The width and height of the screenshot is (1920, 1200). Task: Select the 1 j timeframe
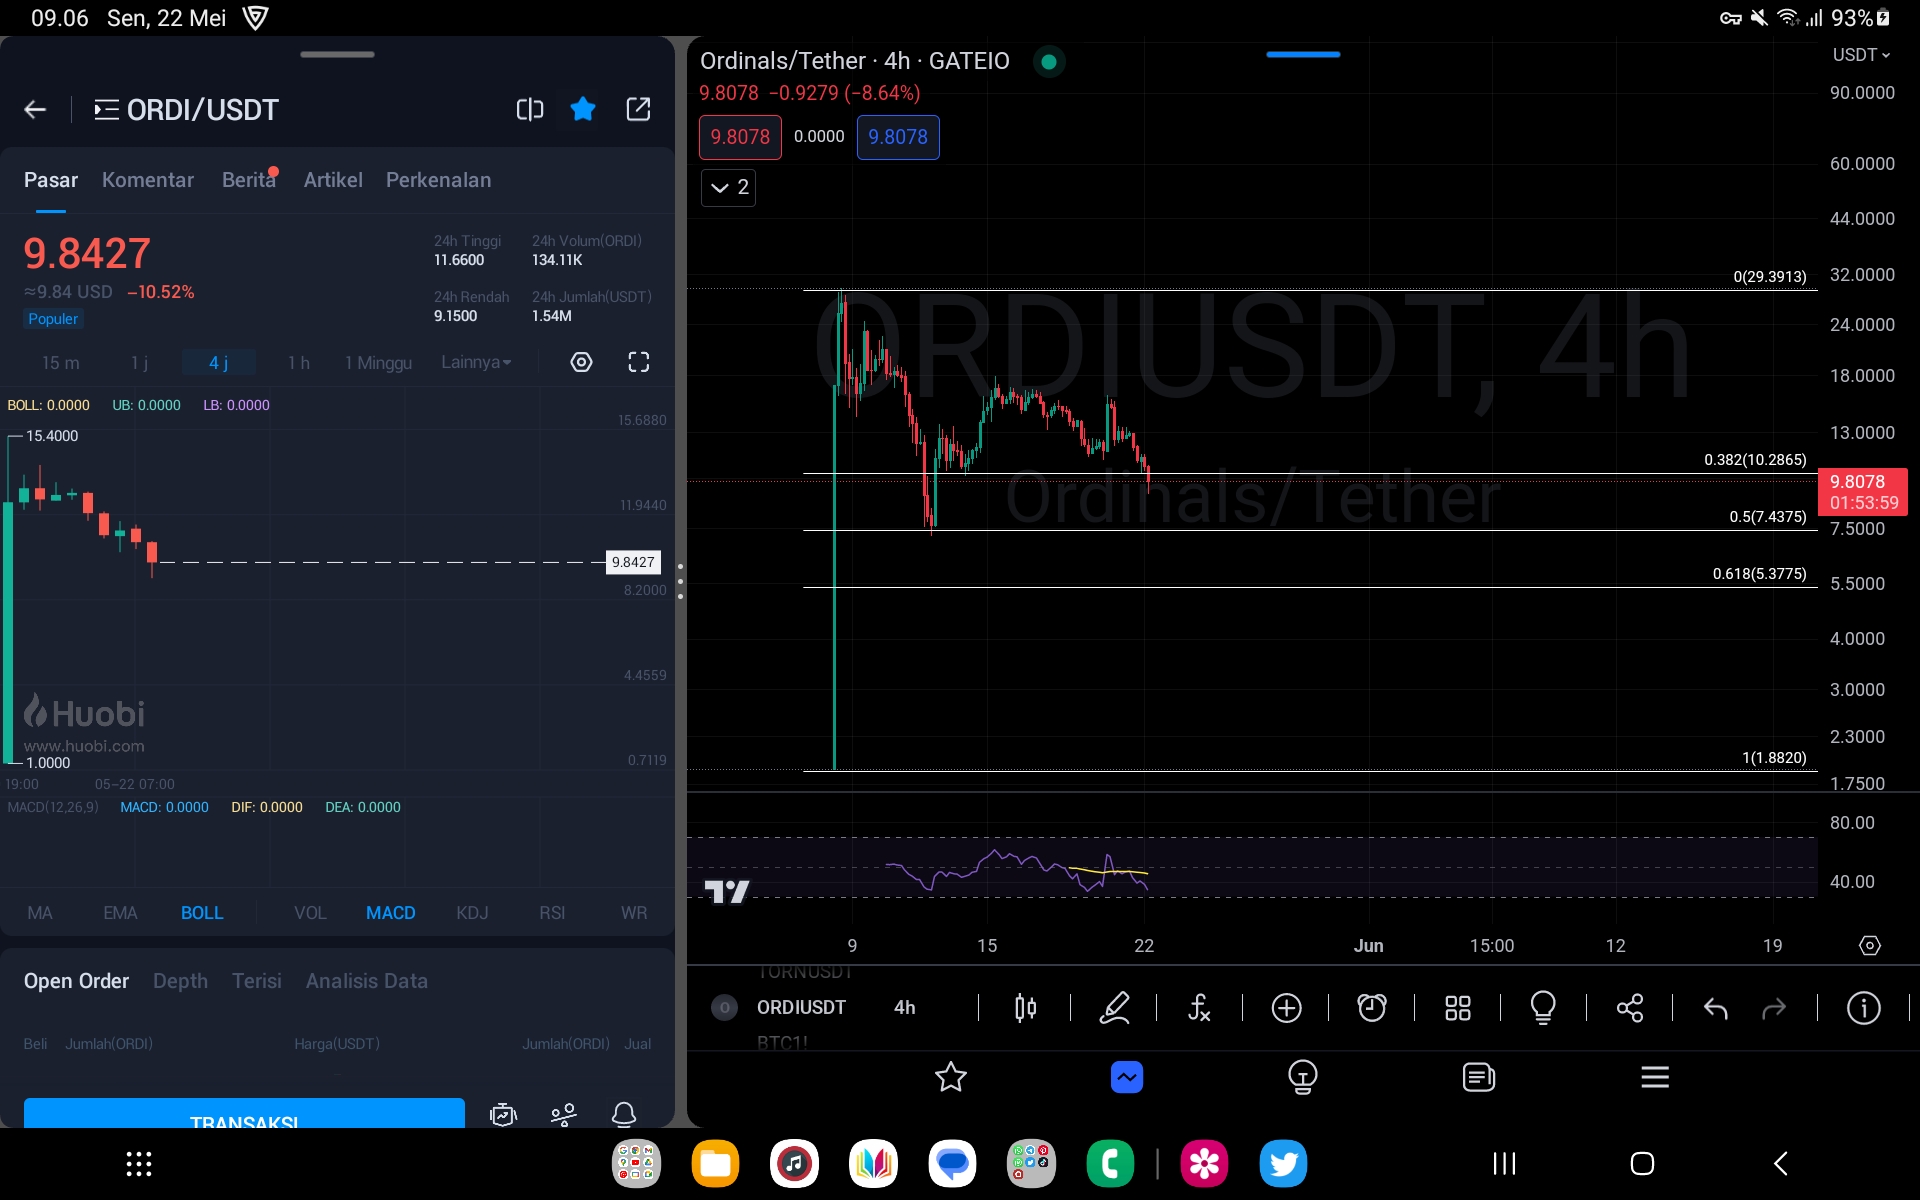tap(139, 363)
